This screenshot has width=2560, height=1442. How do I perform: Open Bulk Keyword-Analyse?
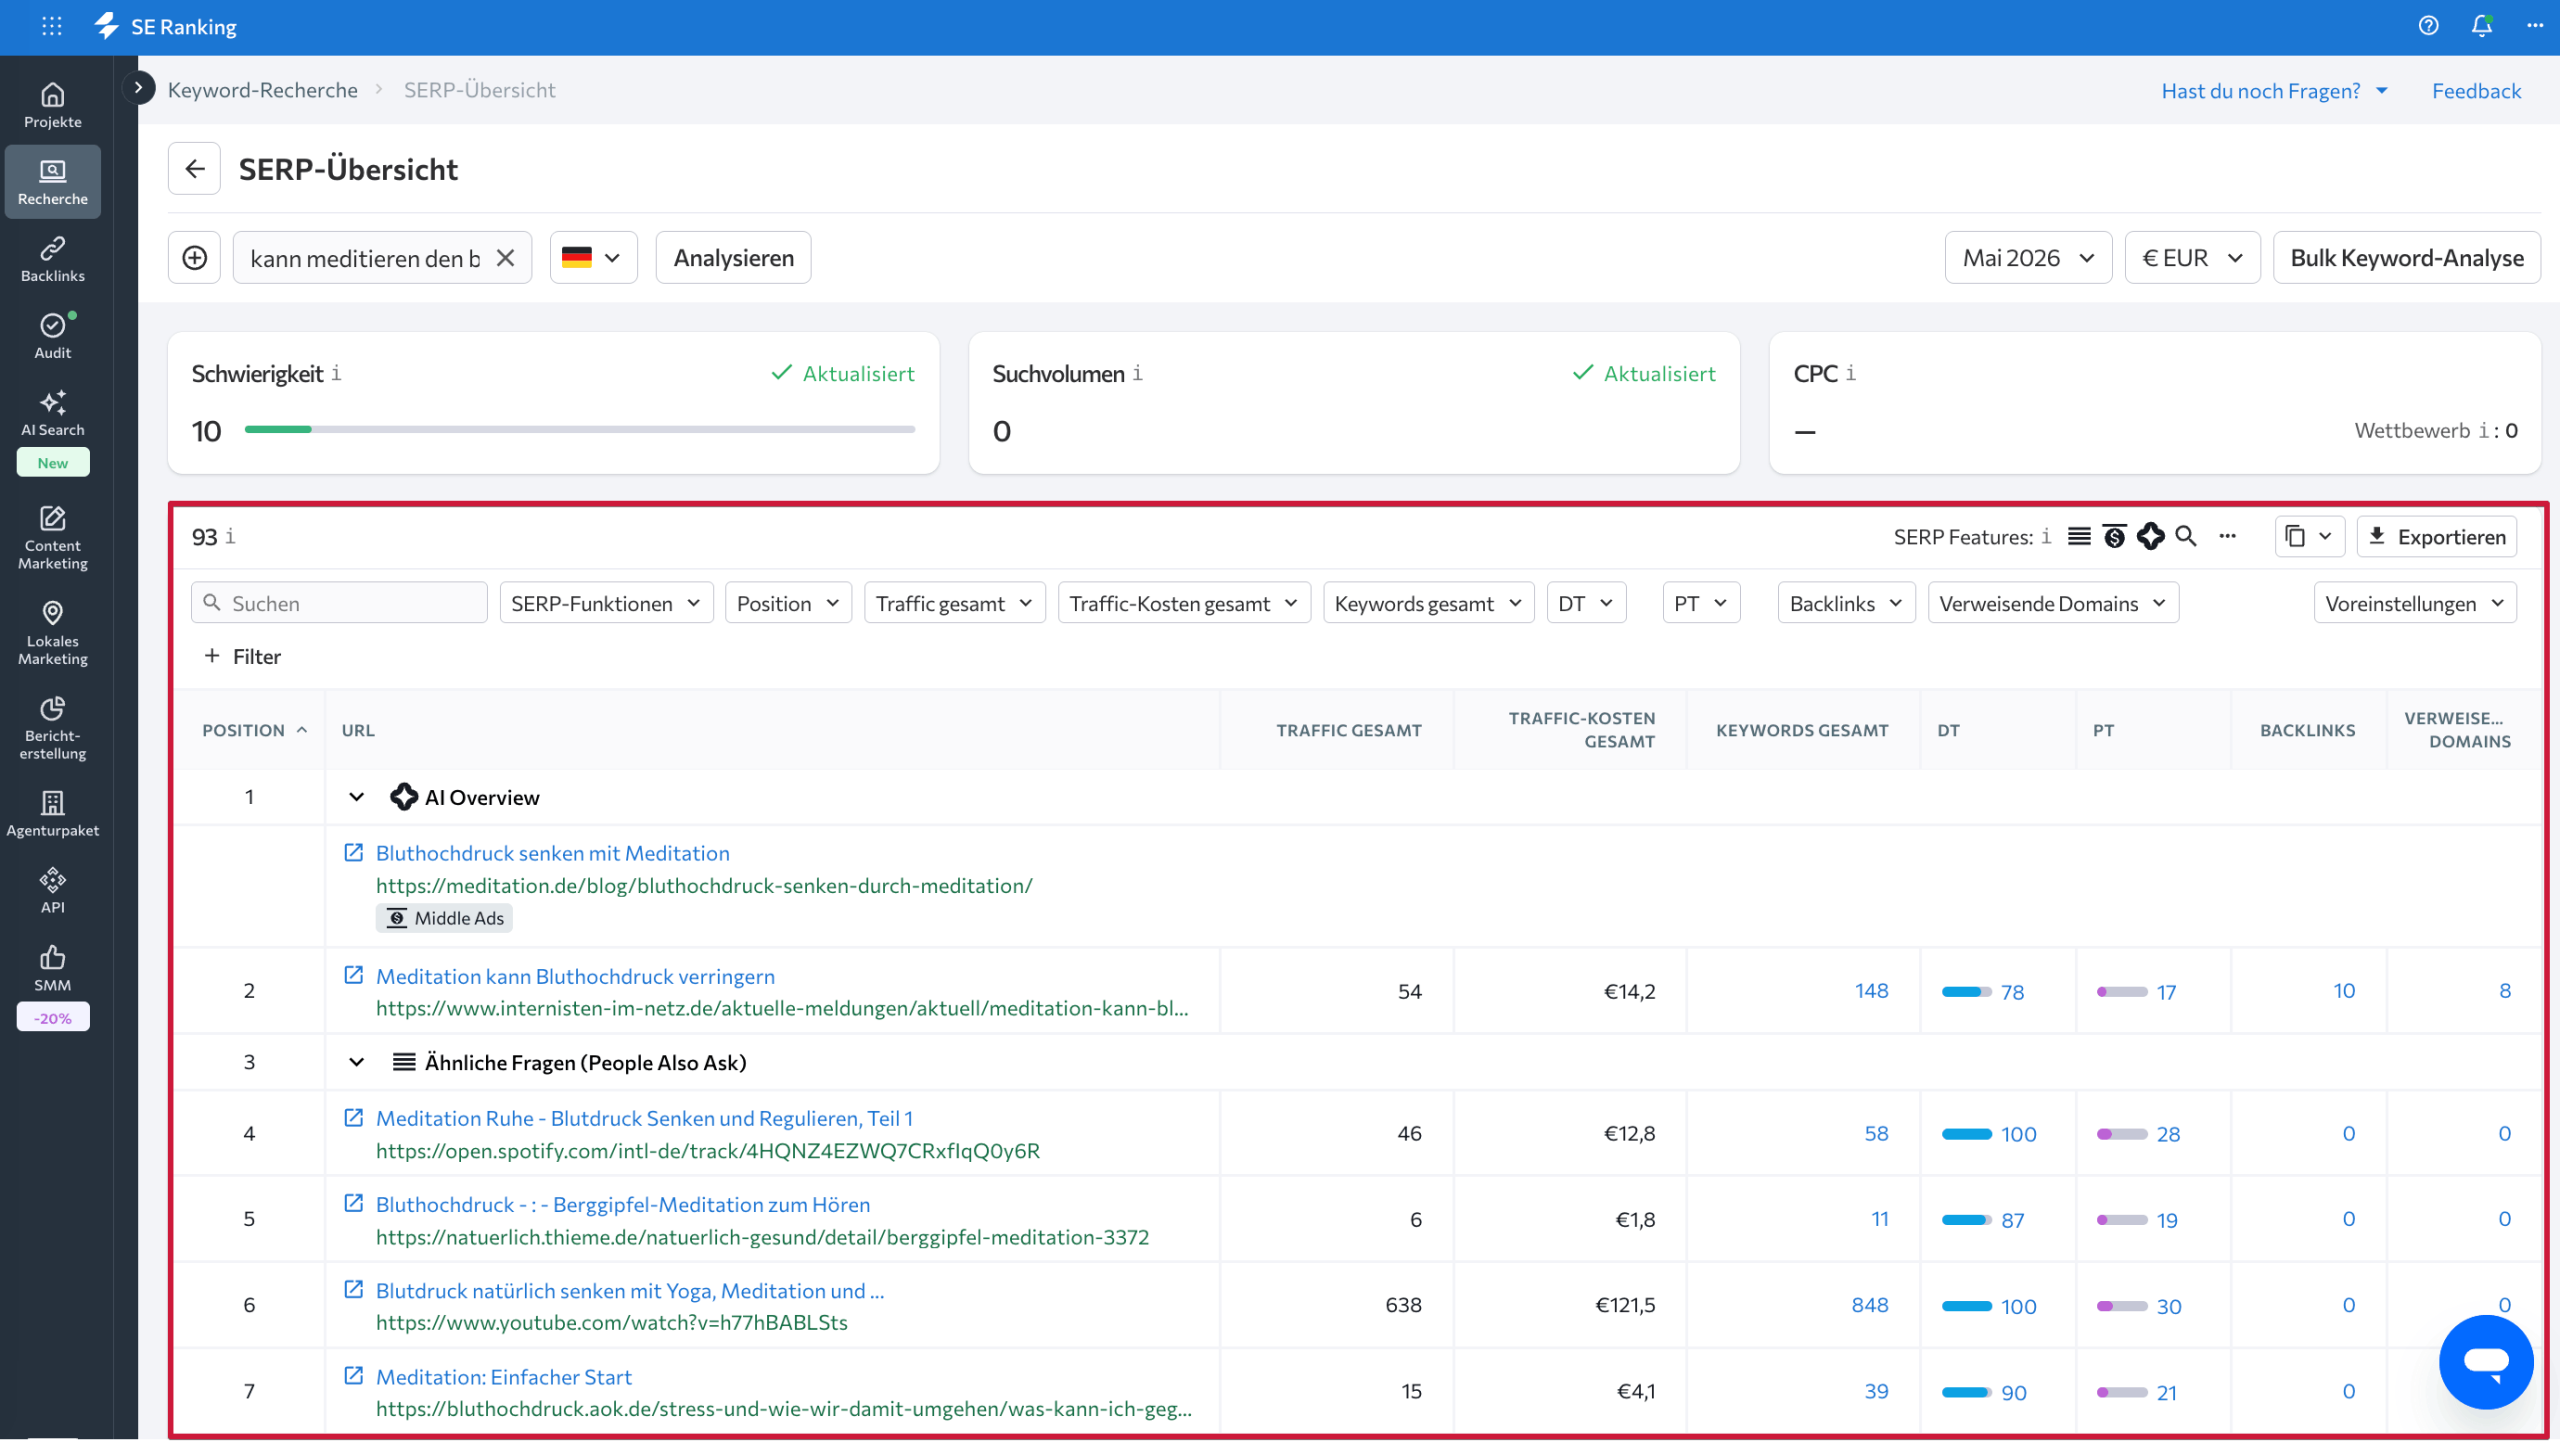click(2406, 258)
